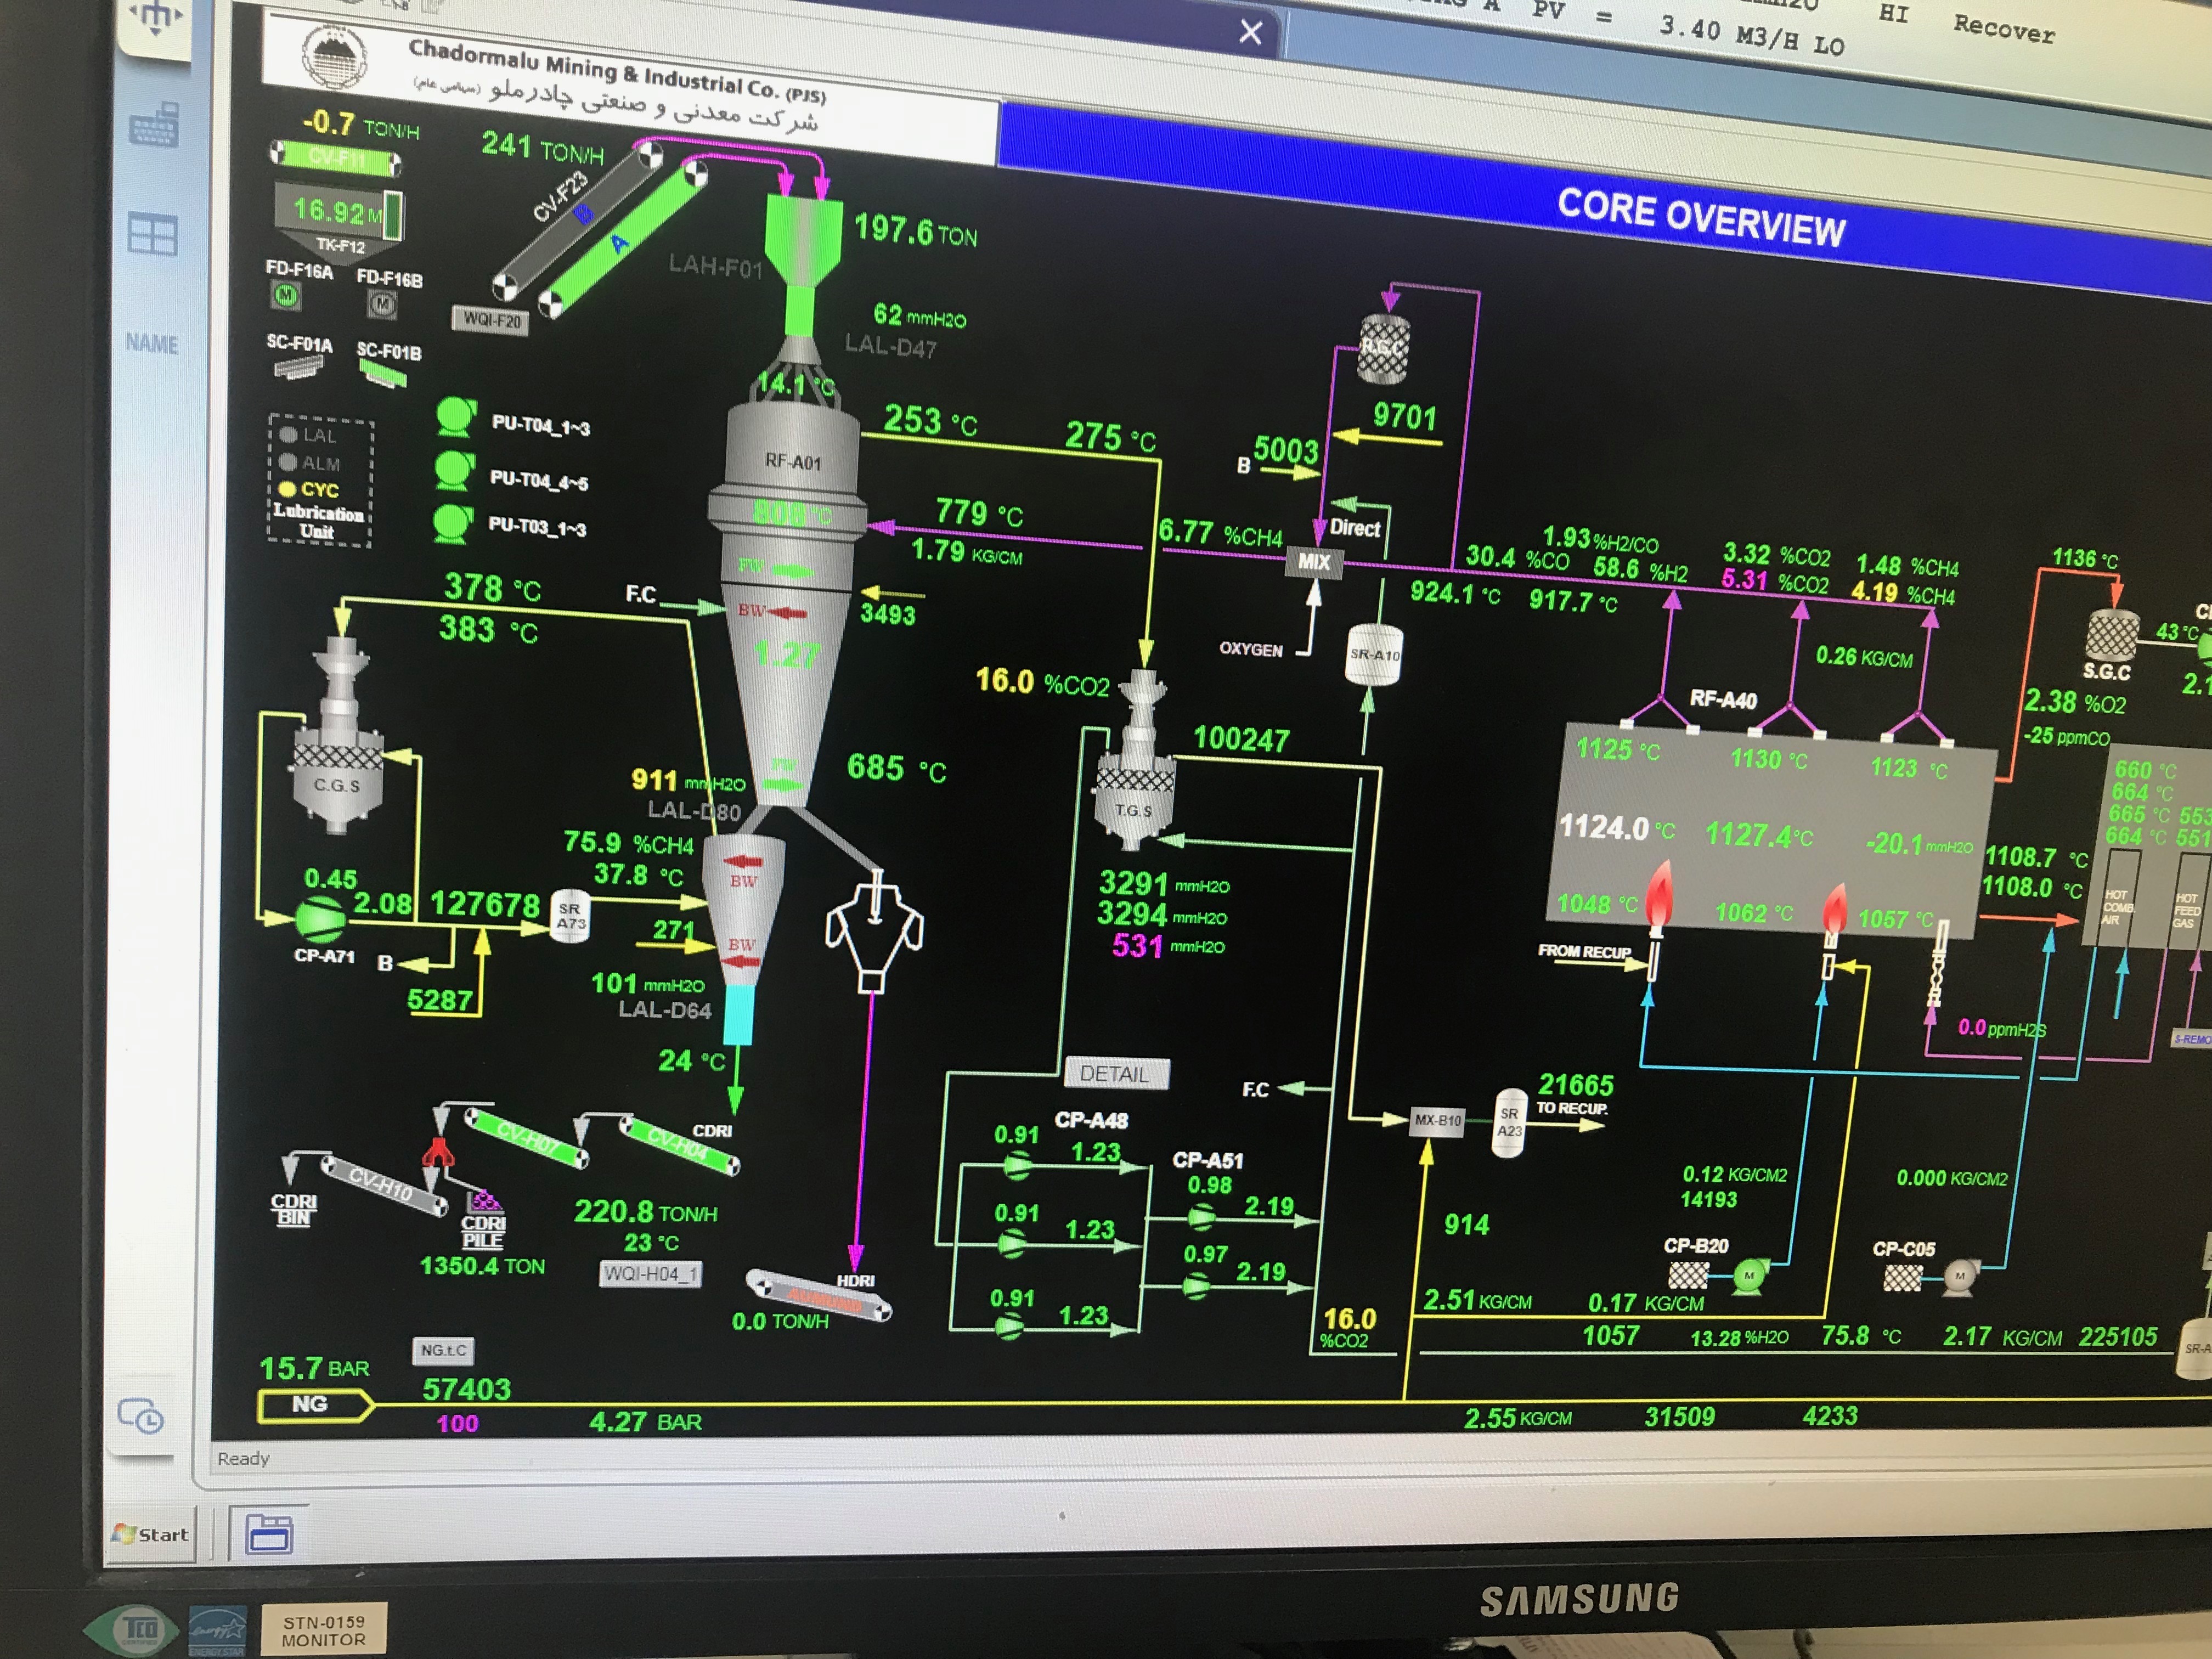Select the MIX block
This screenshot has height=1659, width=2212.
pos(1313,562)
